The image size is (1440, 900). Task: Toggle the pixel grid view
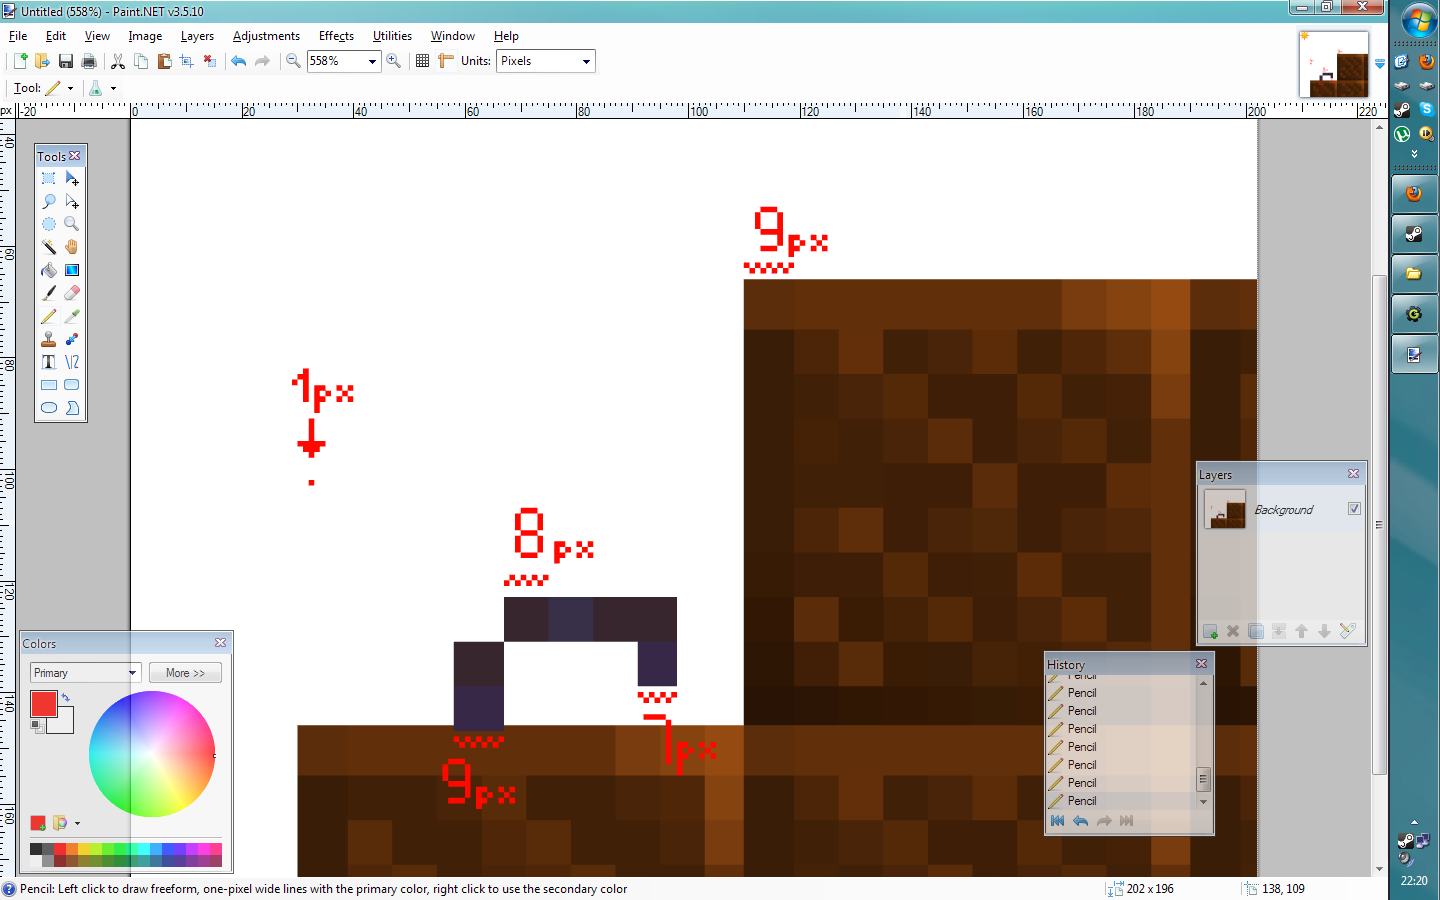tap(422, 61)
